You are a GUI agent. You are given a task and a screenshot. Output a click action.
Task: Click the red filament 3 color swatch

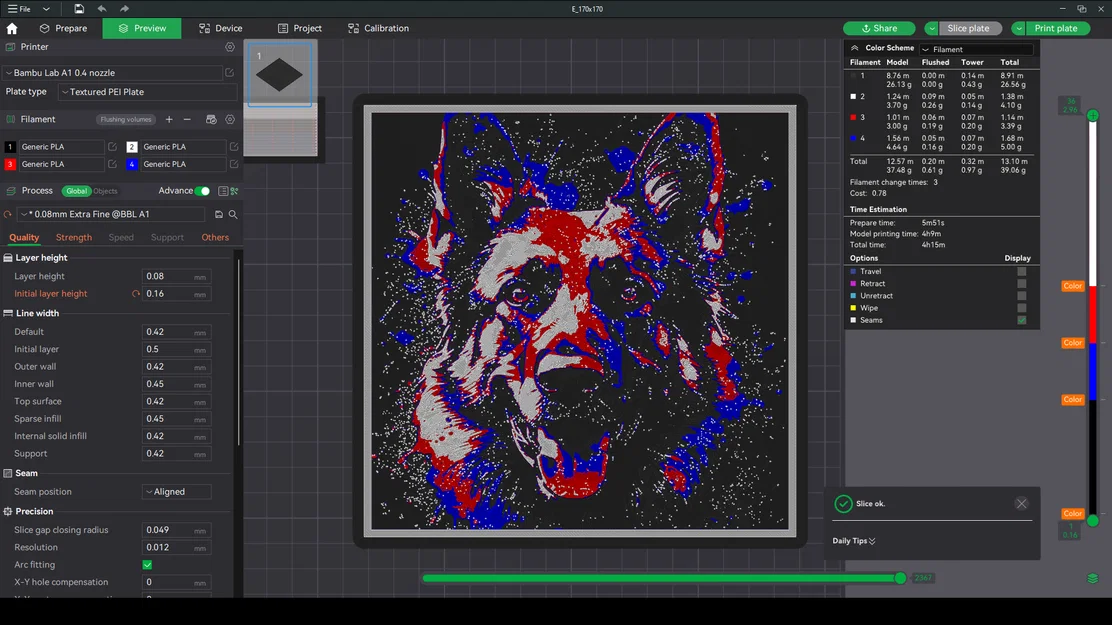(x=10, y=164)
